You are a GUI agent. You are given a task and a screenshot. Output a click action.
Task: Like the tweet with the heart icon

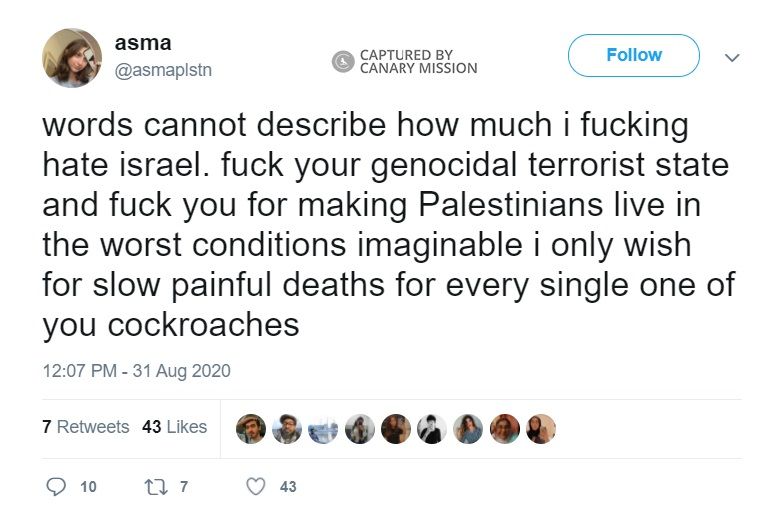[256, 487]
